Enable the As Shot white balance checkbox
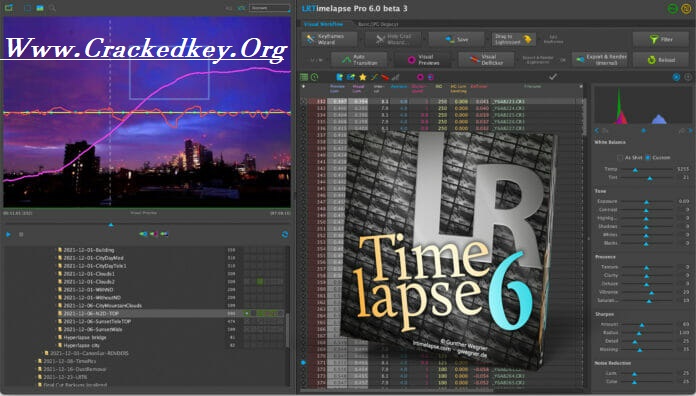 (x=620, y=158)
